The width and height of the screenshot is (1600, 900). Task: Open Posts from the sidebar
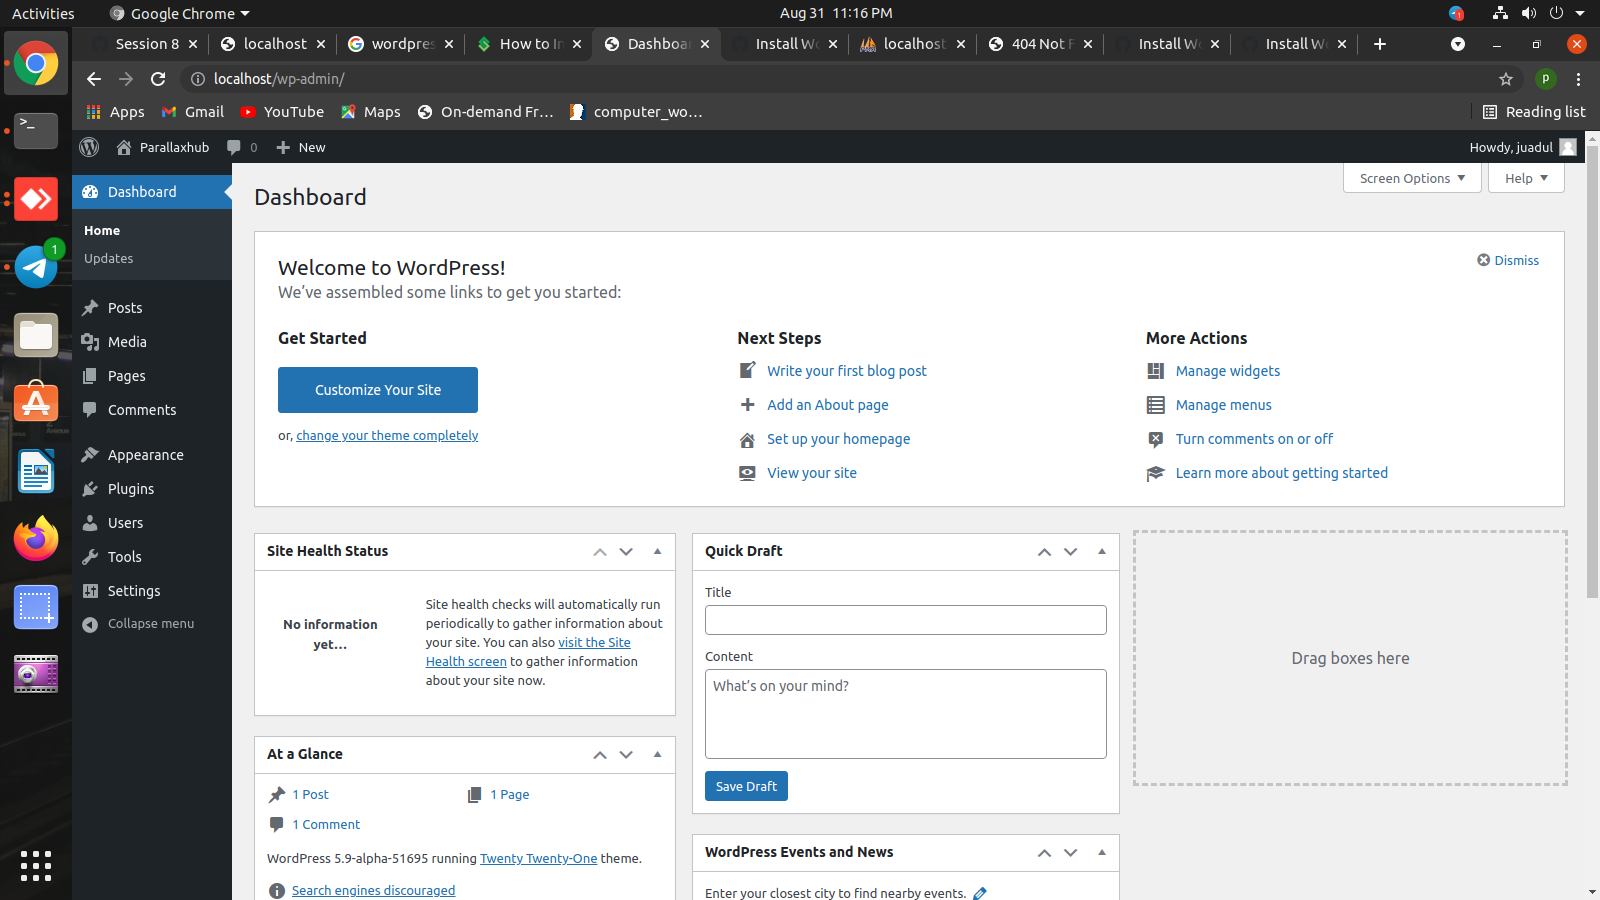(x=123, y=307)
